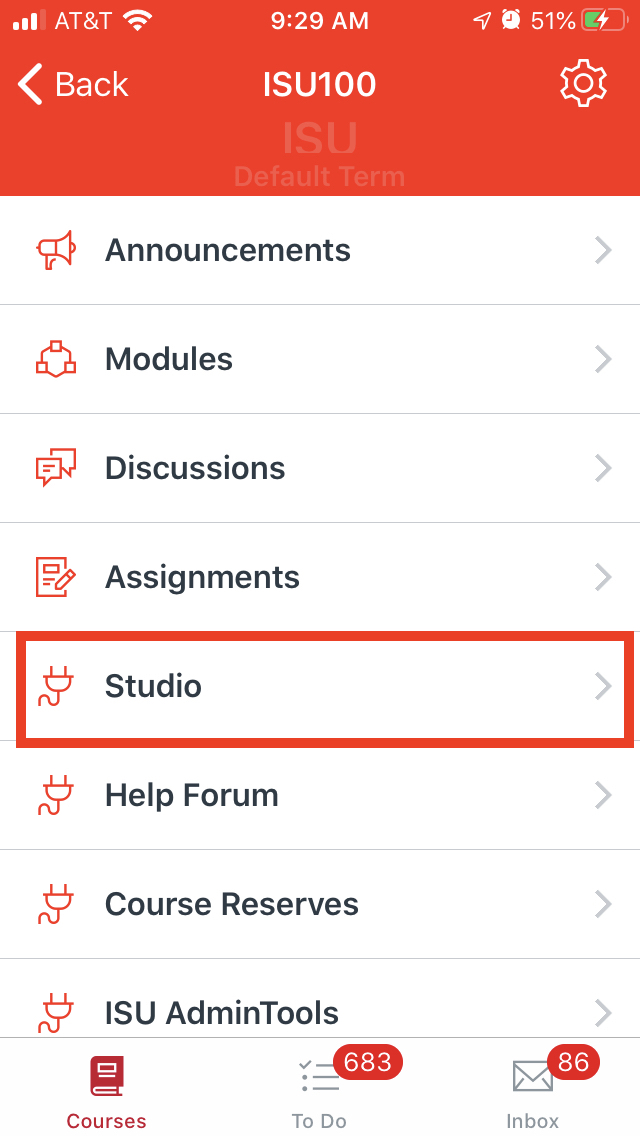Viewport: 640px width, 1136px height.
Task: Tap the Modules icon
Action: pyautogui.click(x=56, y=359)
